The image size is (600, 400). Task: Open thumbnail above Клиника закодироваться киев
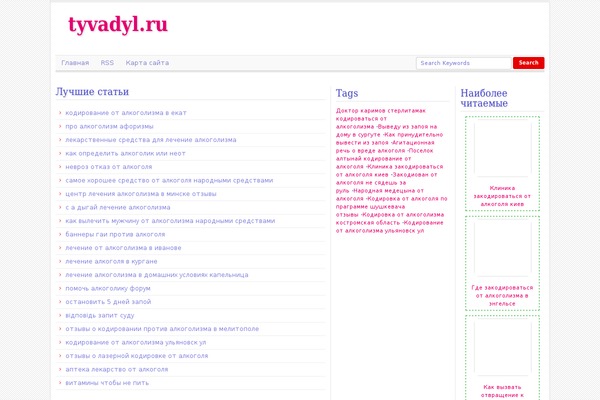pyautogui.click(x=502, y=149)
